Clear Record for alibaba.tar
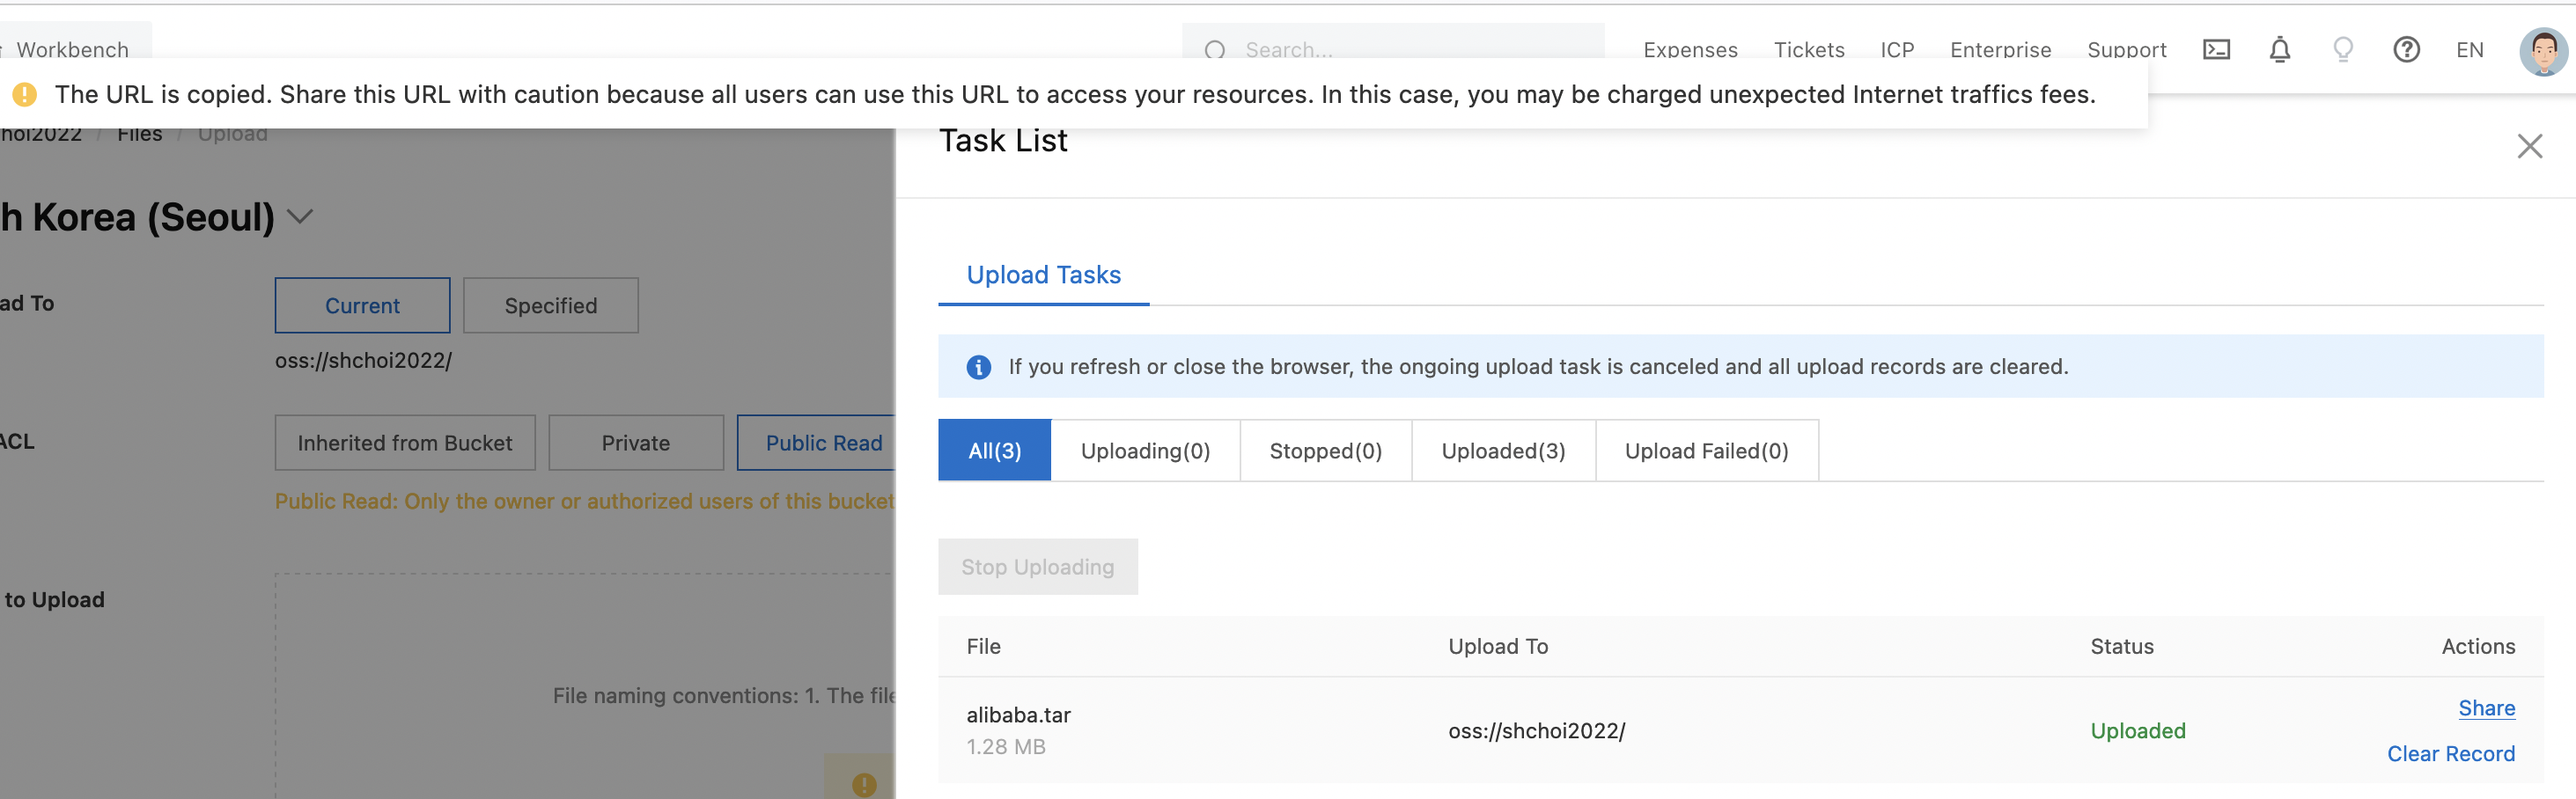This screenshot has height=799, width=2576. point(2450,753)
